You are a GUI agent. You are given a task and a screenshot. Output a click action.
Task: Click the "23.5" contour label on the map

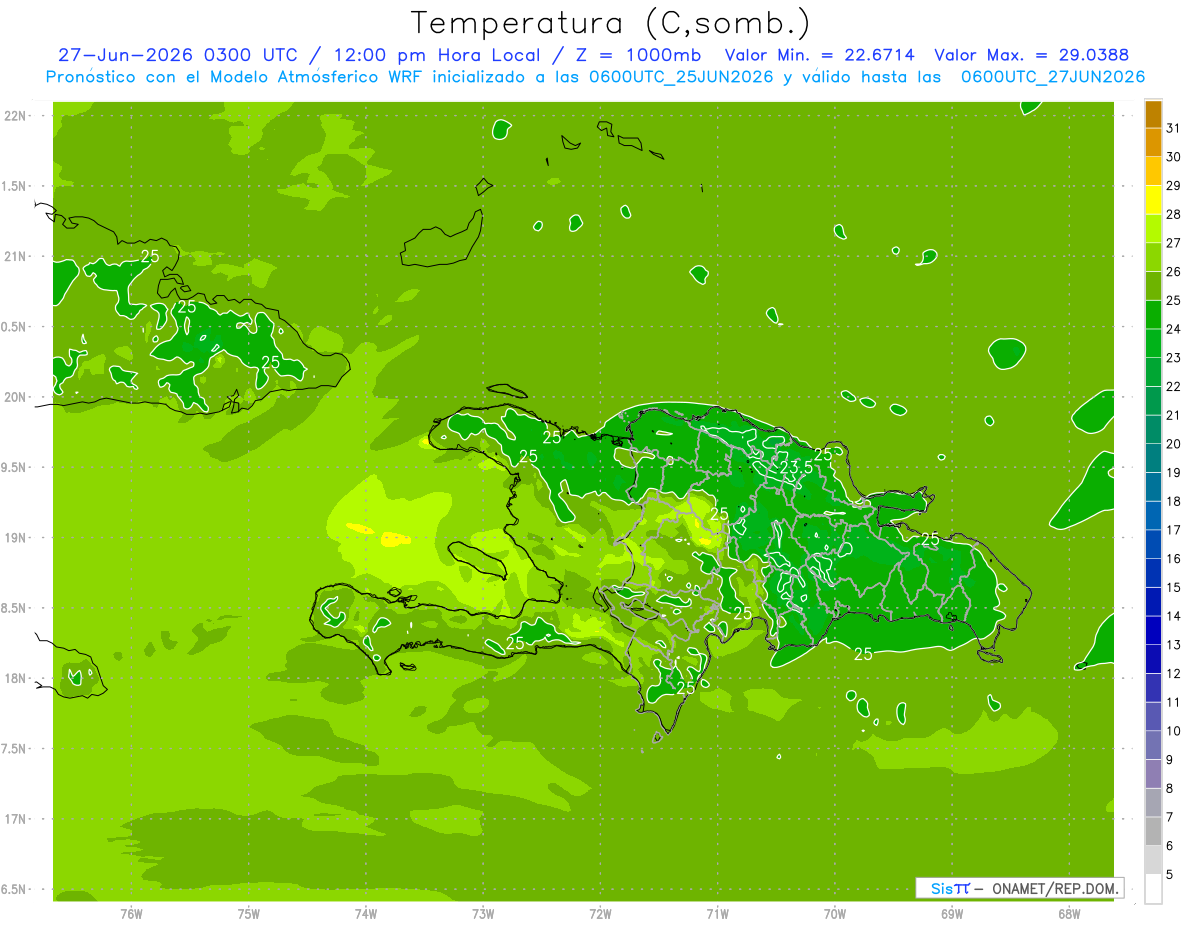(796, 467)
